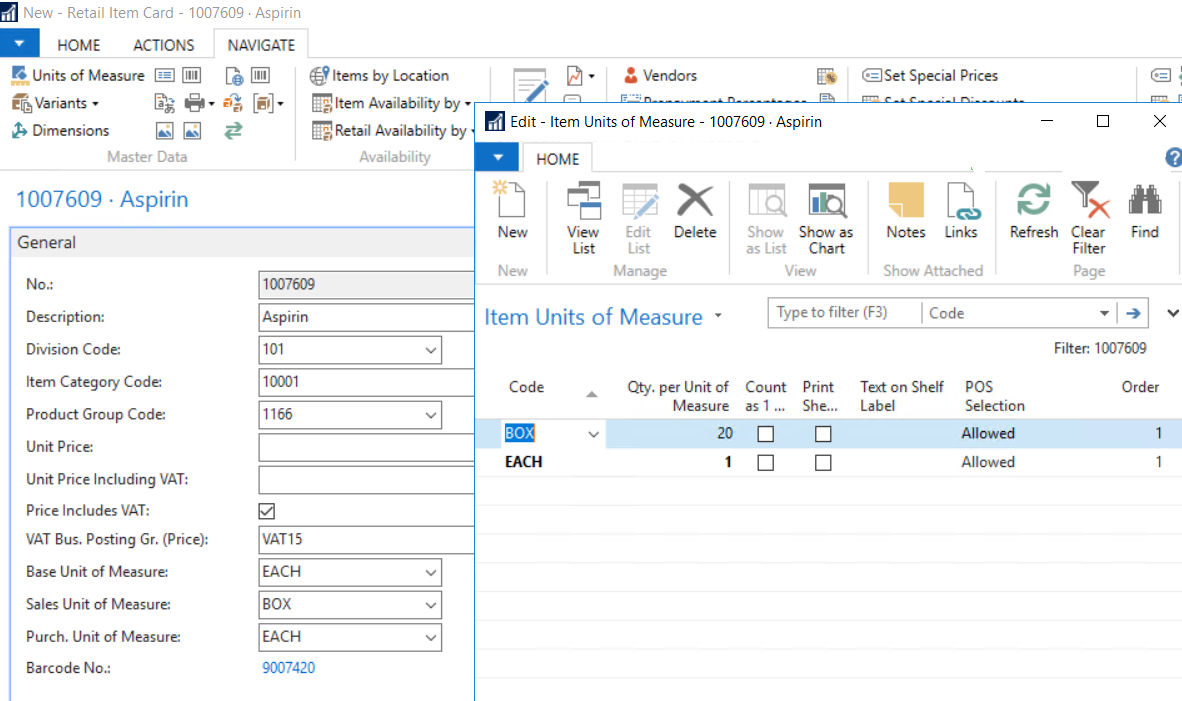Click the green swap arrows icon
The width and height of the screenshot is (1182, 701).
point(233,130)
